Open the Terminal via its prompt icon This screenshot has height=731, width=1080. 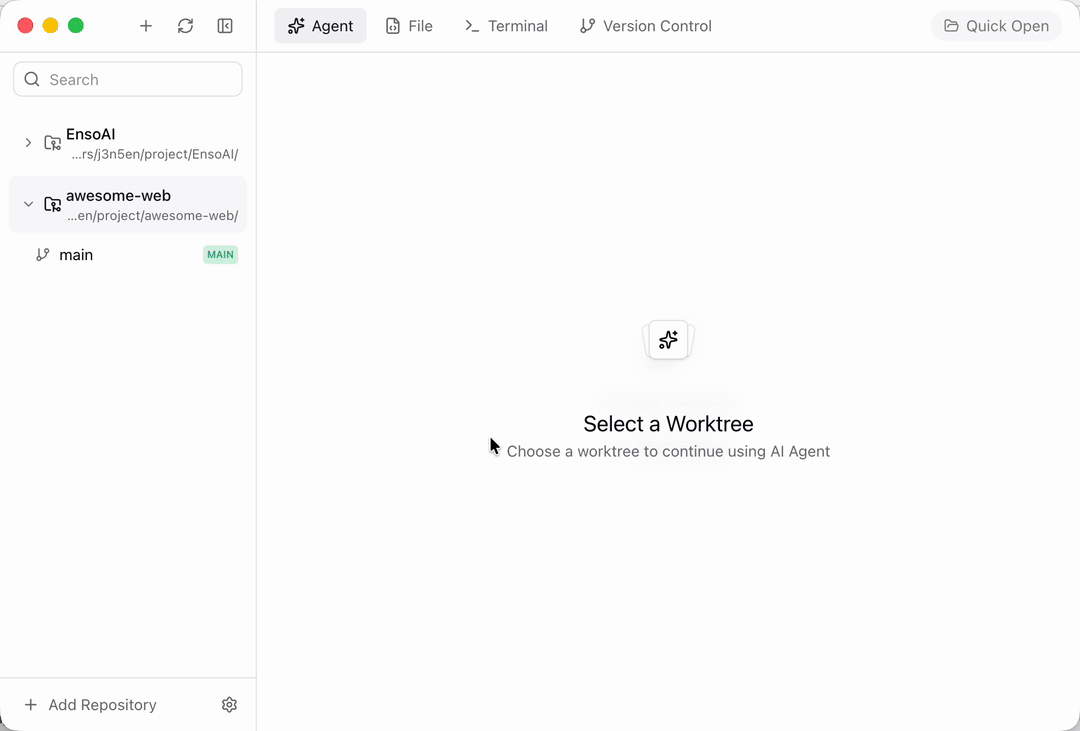coord(471,25)
